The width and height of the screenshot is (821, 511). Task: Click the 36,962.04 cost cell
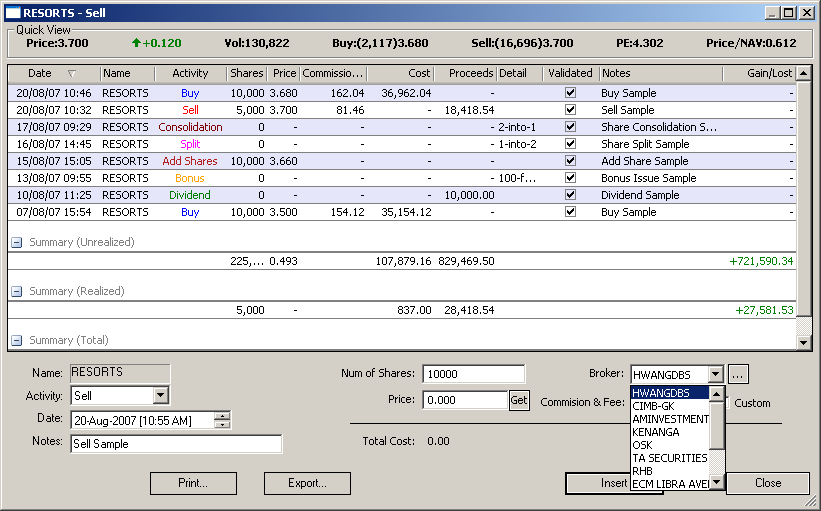[406, 93]
